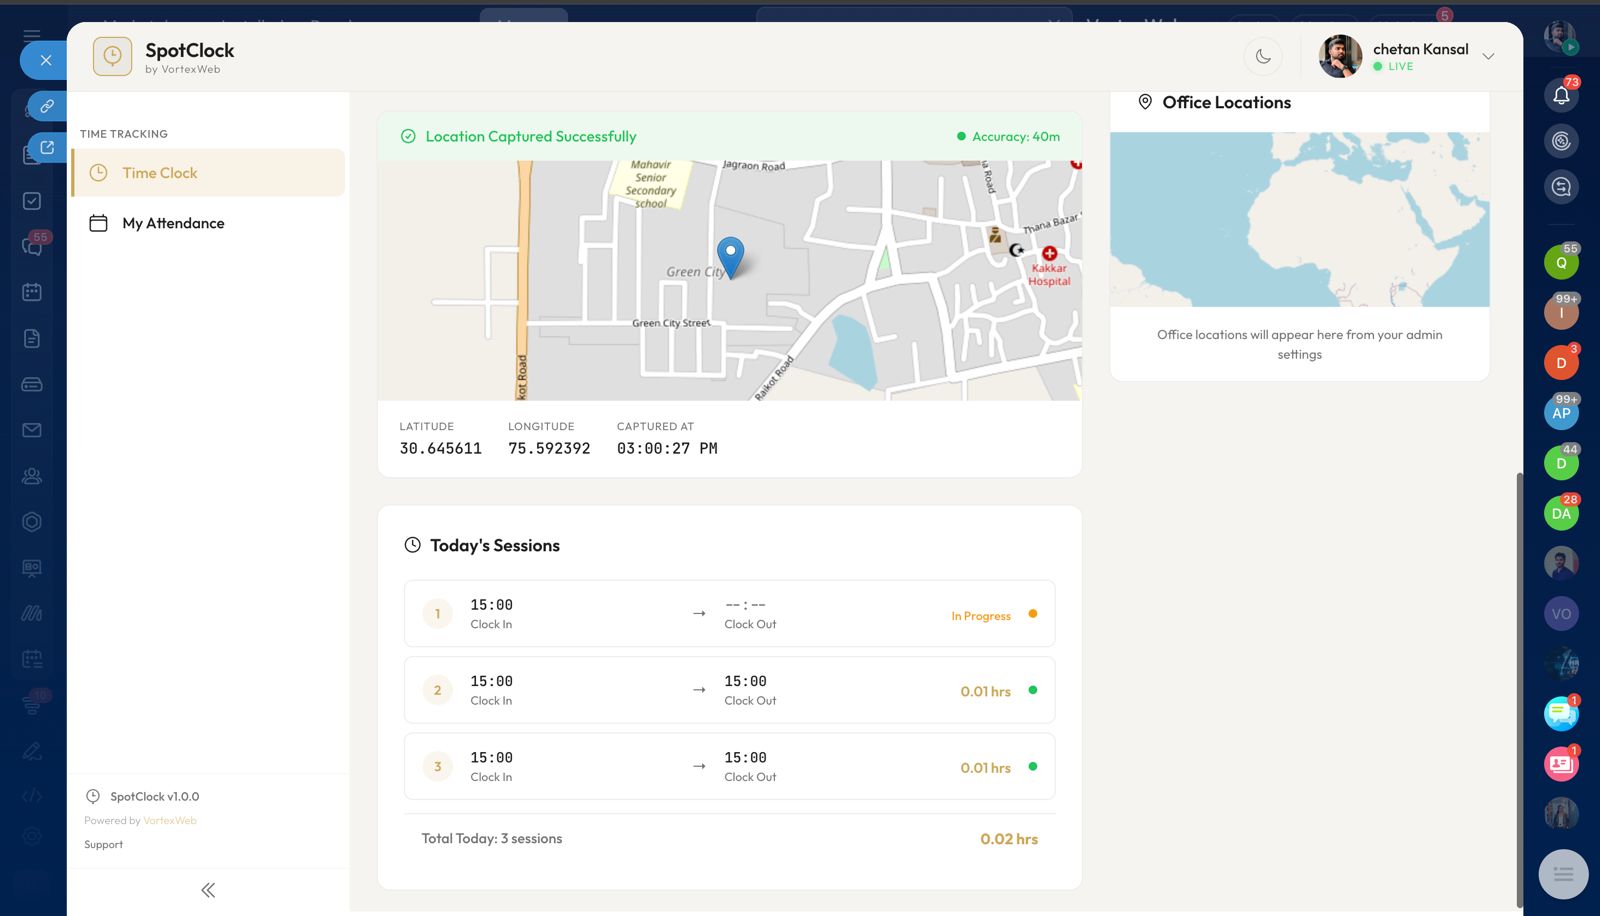Open the link icon button on left
1600x916 pixels.
point(47,106)
